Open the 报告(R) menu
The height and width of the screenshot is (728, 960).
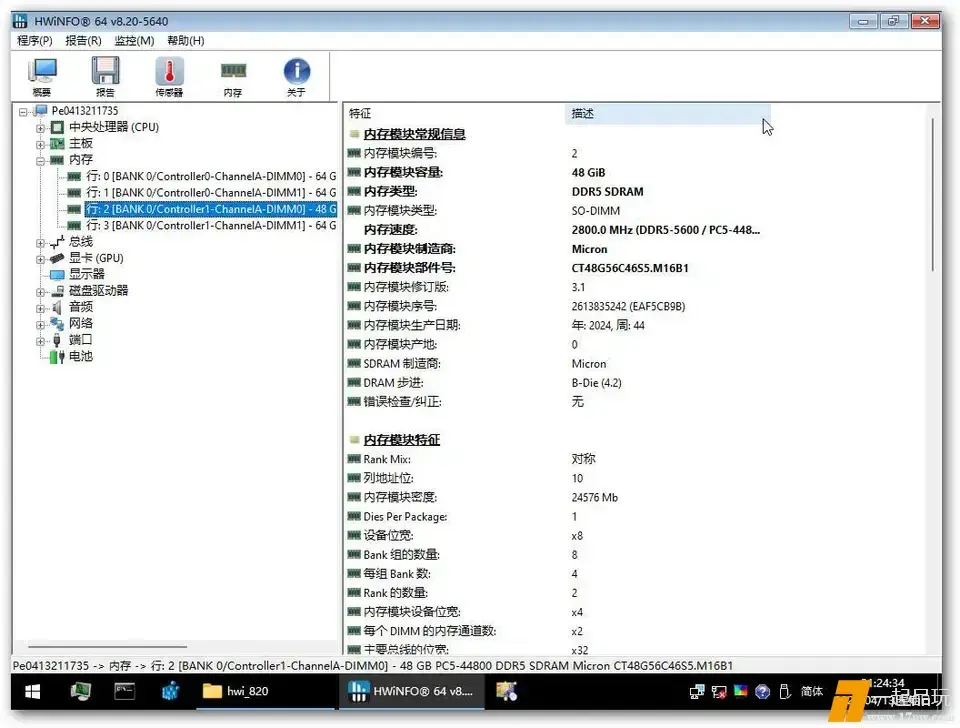coord(83,40)
